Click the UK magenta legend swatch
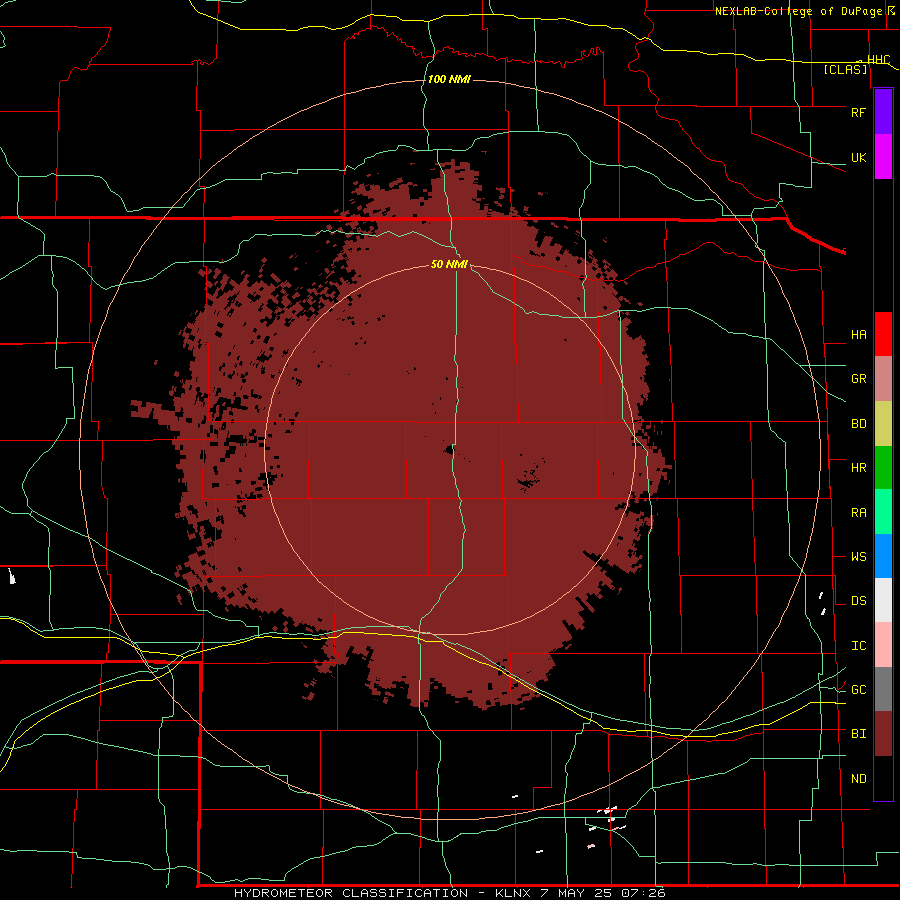The image size is (900, 900). [x=883, y=157]
